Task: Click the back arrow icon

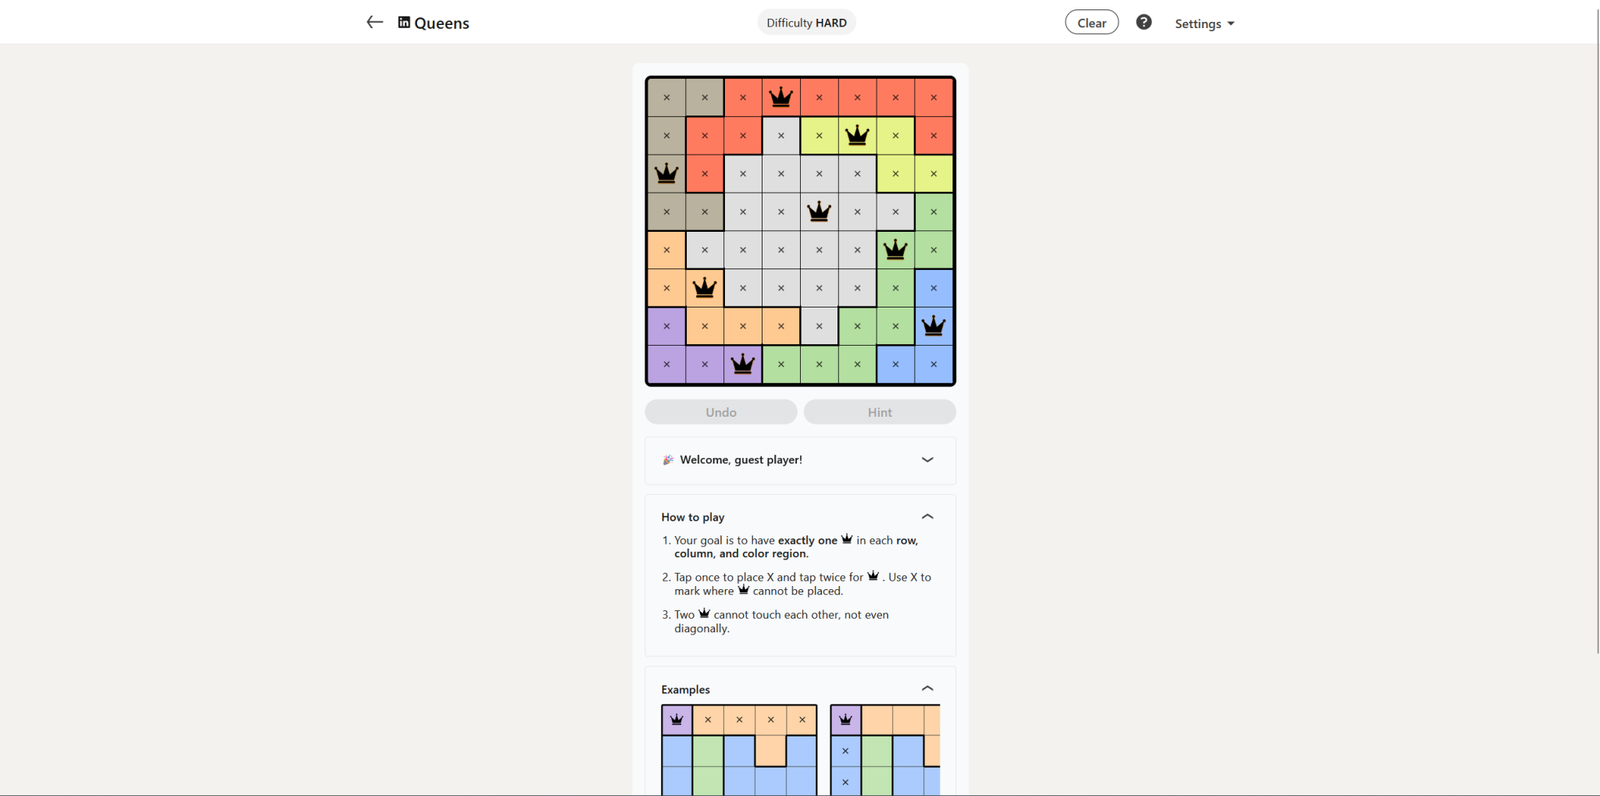Action: pos(374,22)
